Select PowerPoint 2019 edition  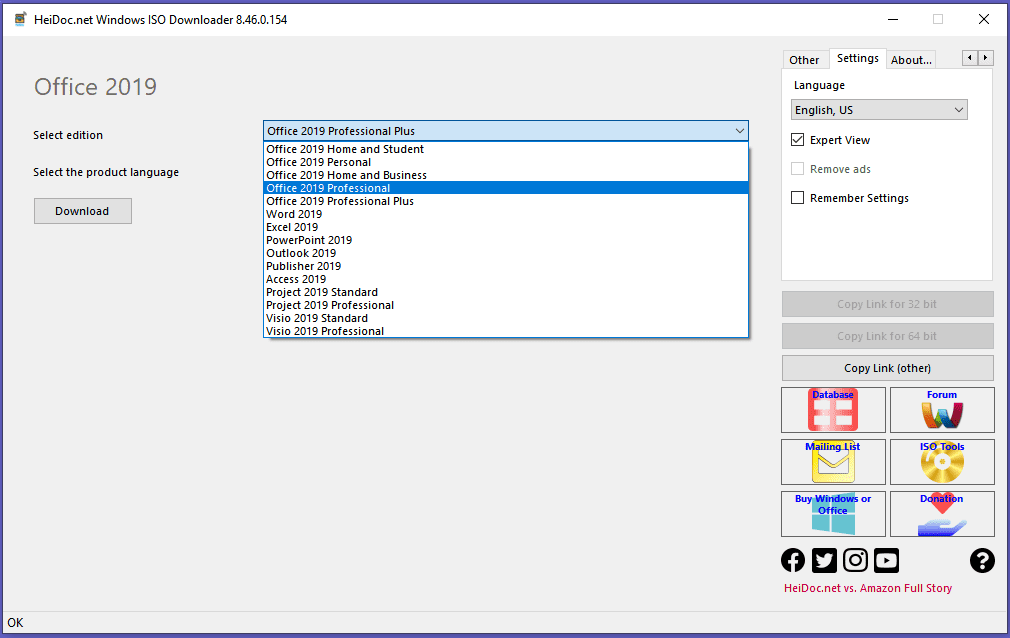point(506,240)
